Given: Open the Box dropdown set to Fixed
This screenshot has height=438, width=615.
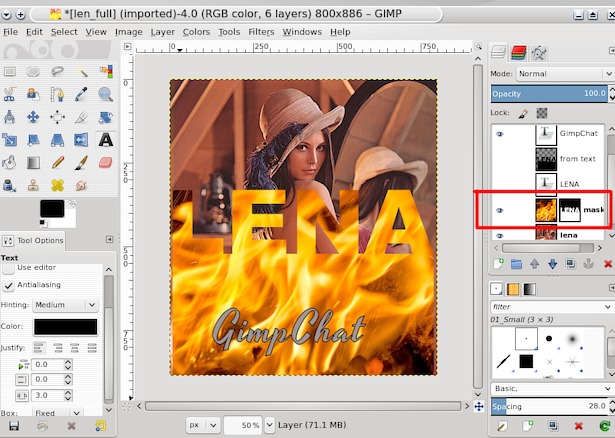Looking at the screenshot, I should coord(57,413).
